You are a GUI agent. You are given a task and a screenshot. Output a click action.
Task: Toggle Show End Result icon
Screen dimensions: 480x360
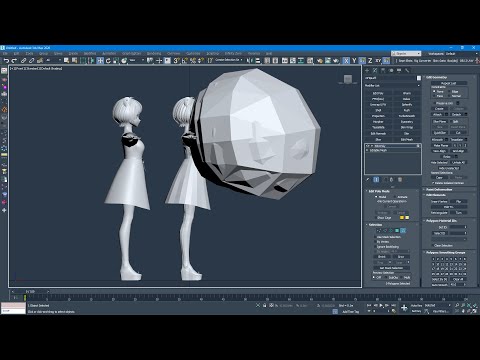[376, 179]
